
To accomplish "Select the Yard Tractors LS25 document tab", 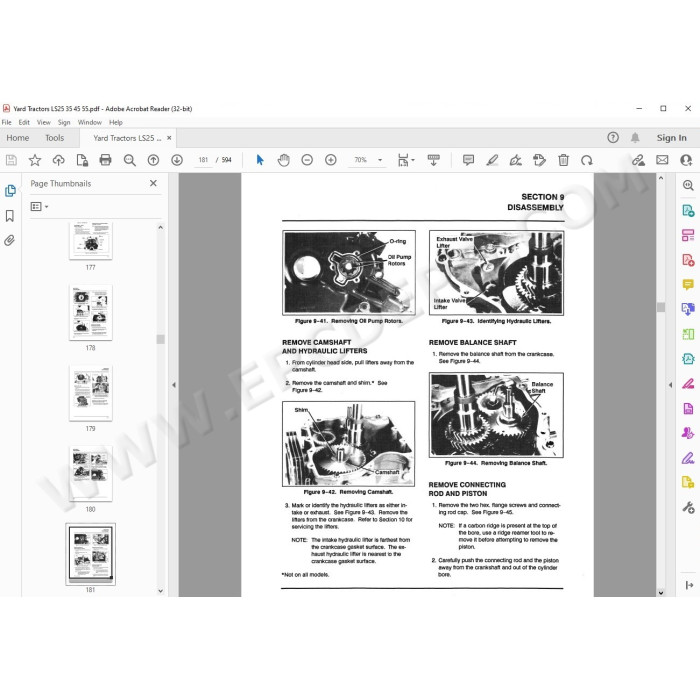I will pos(127,138).
